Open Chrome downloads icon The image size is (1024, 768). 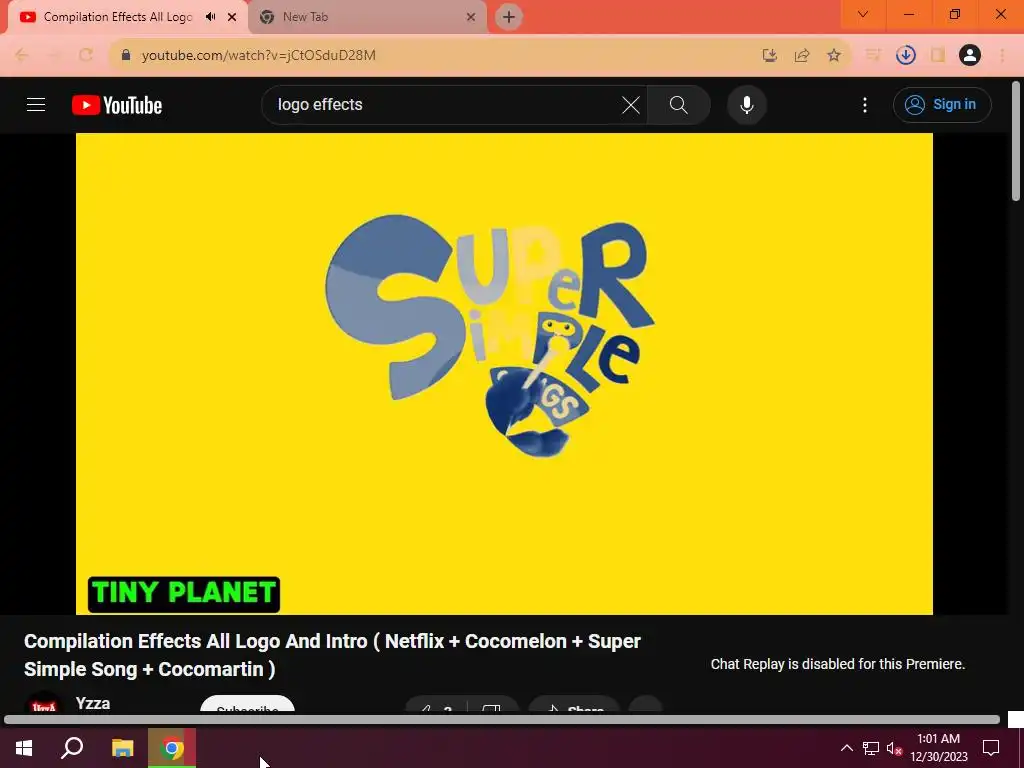tap(906, 56)
